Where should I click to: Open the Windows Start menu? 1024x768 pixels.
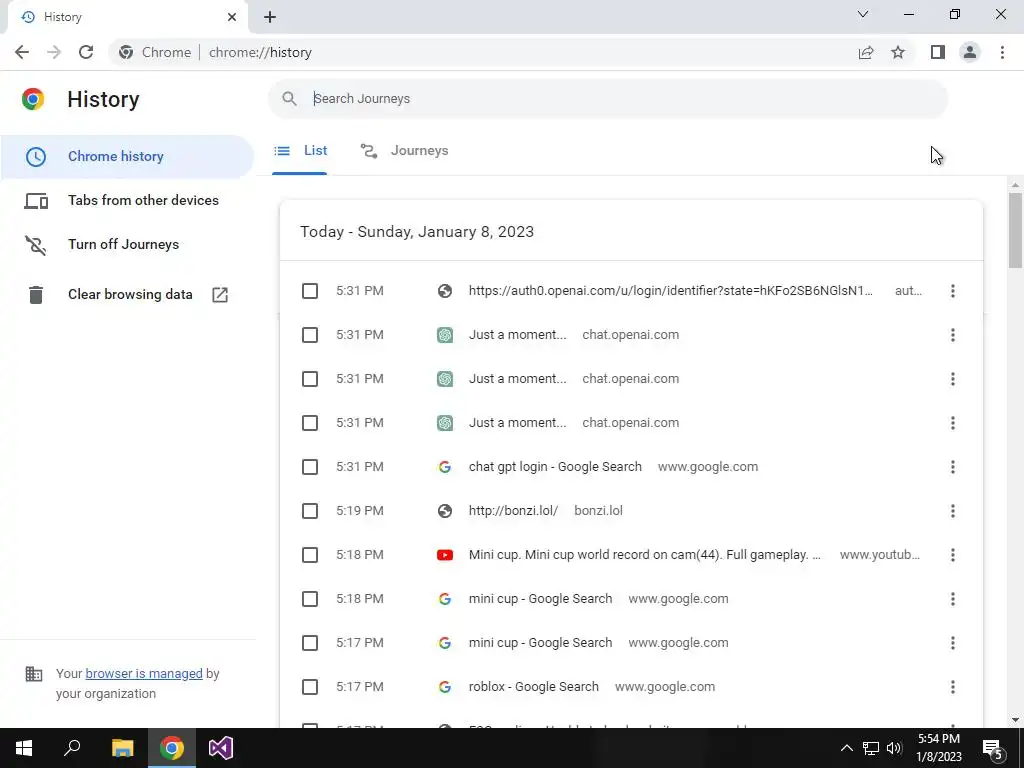click(x=24, y=748)
